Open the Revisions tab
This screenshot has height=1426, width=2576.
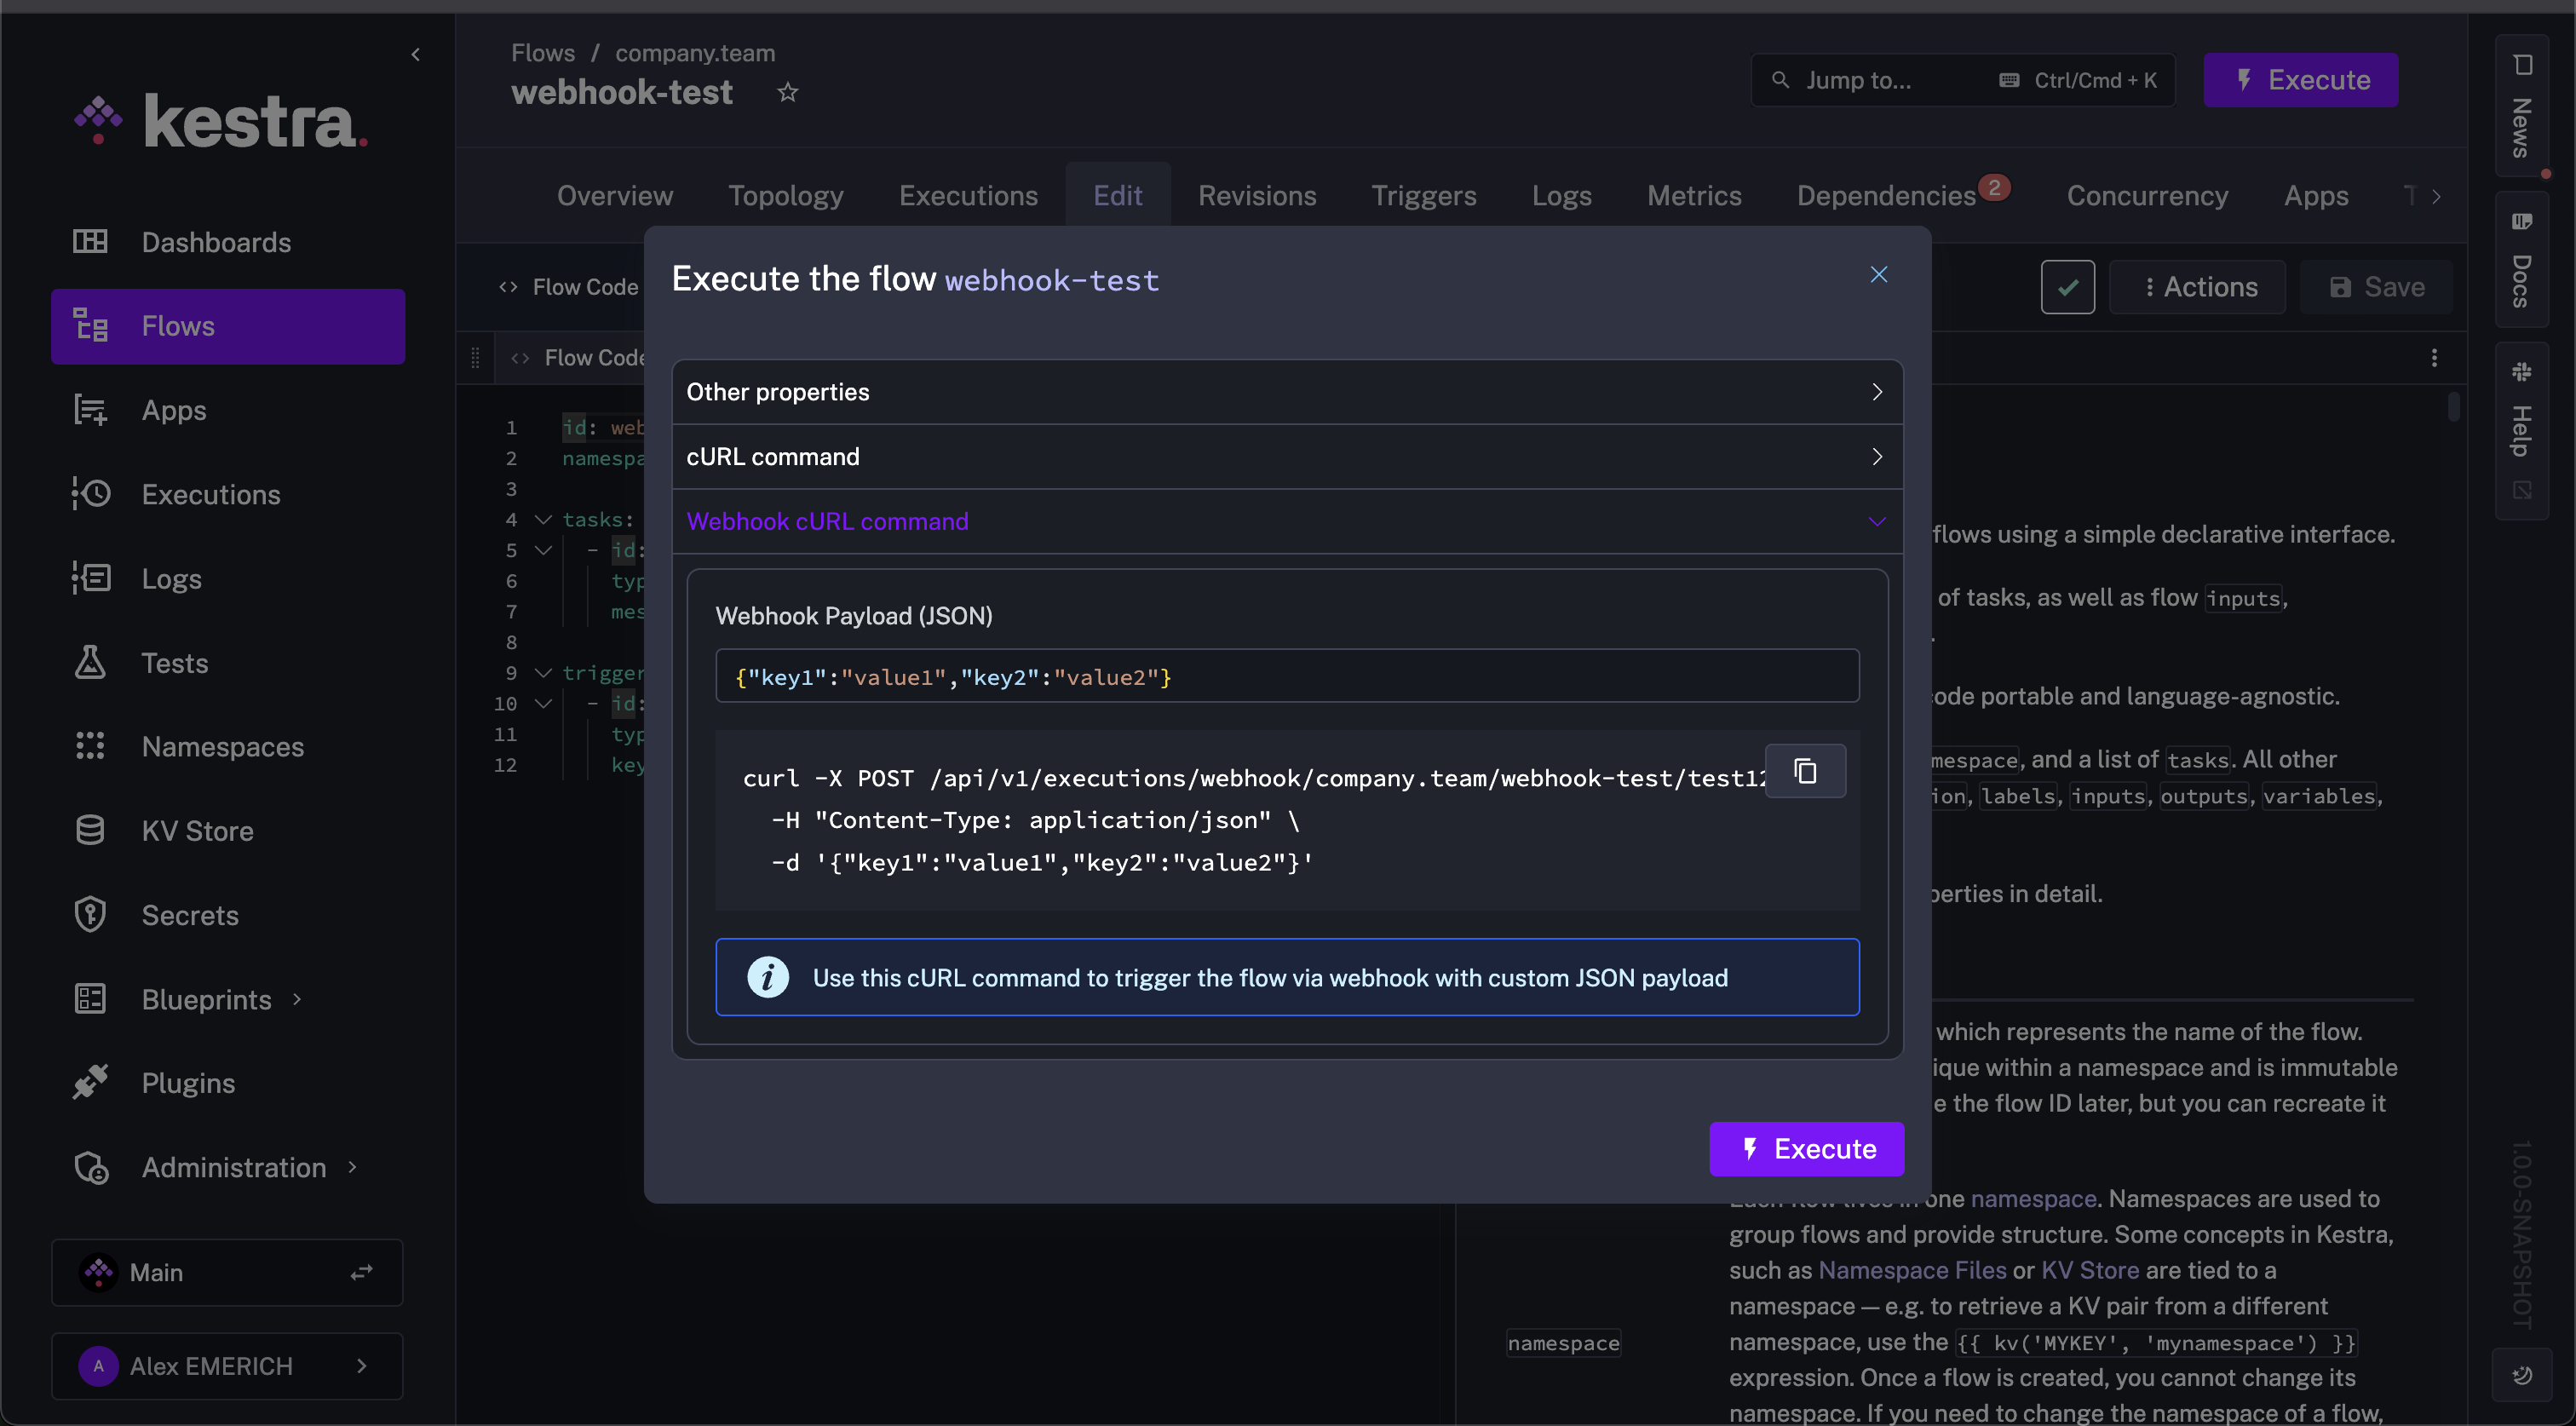[x=1257, y=195]
